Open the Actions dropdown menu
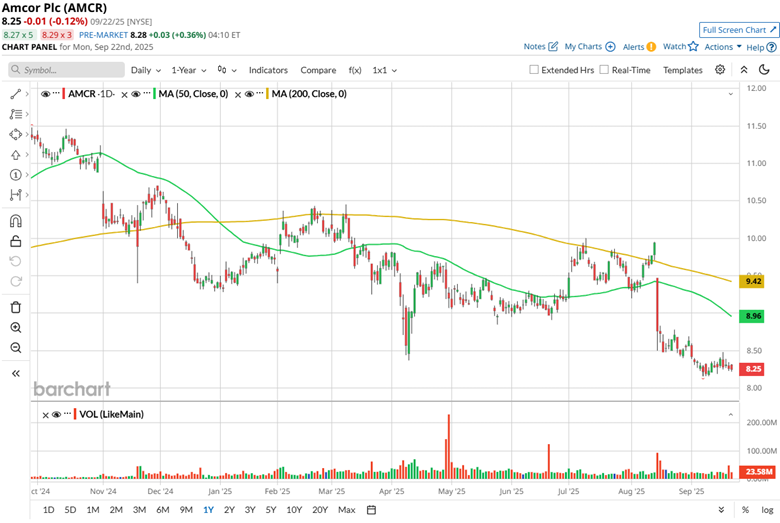This screenshot has height=523, width=780. tap(723, 47)
